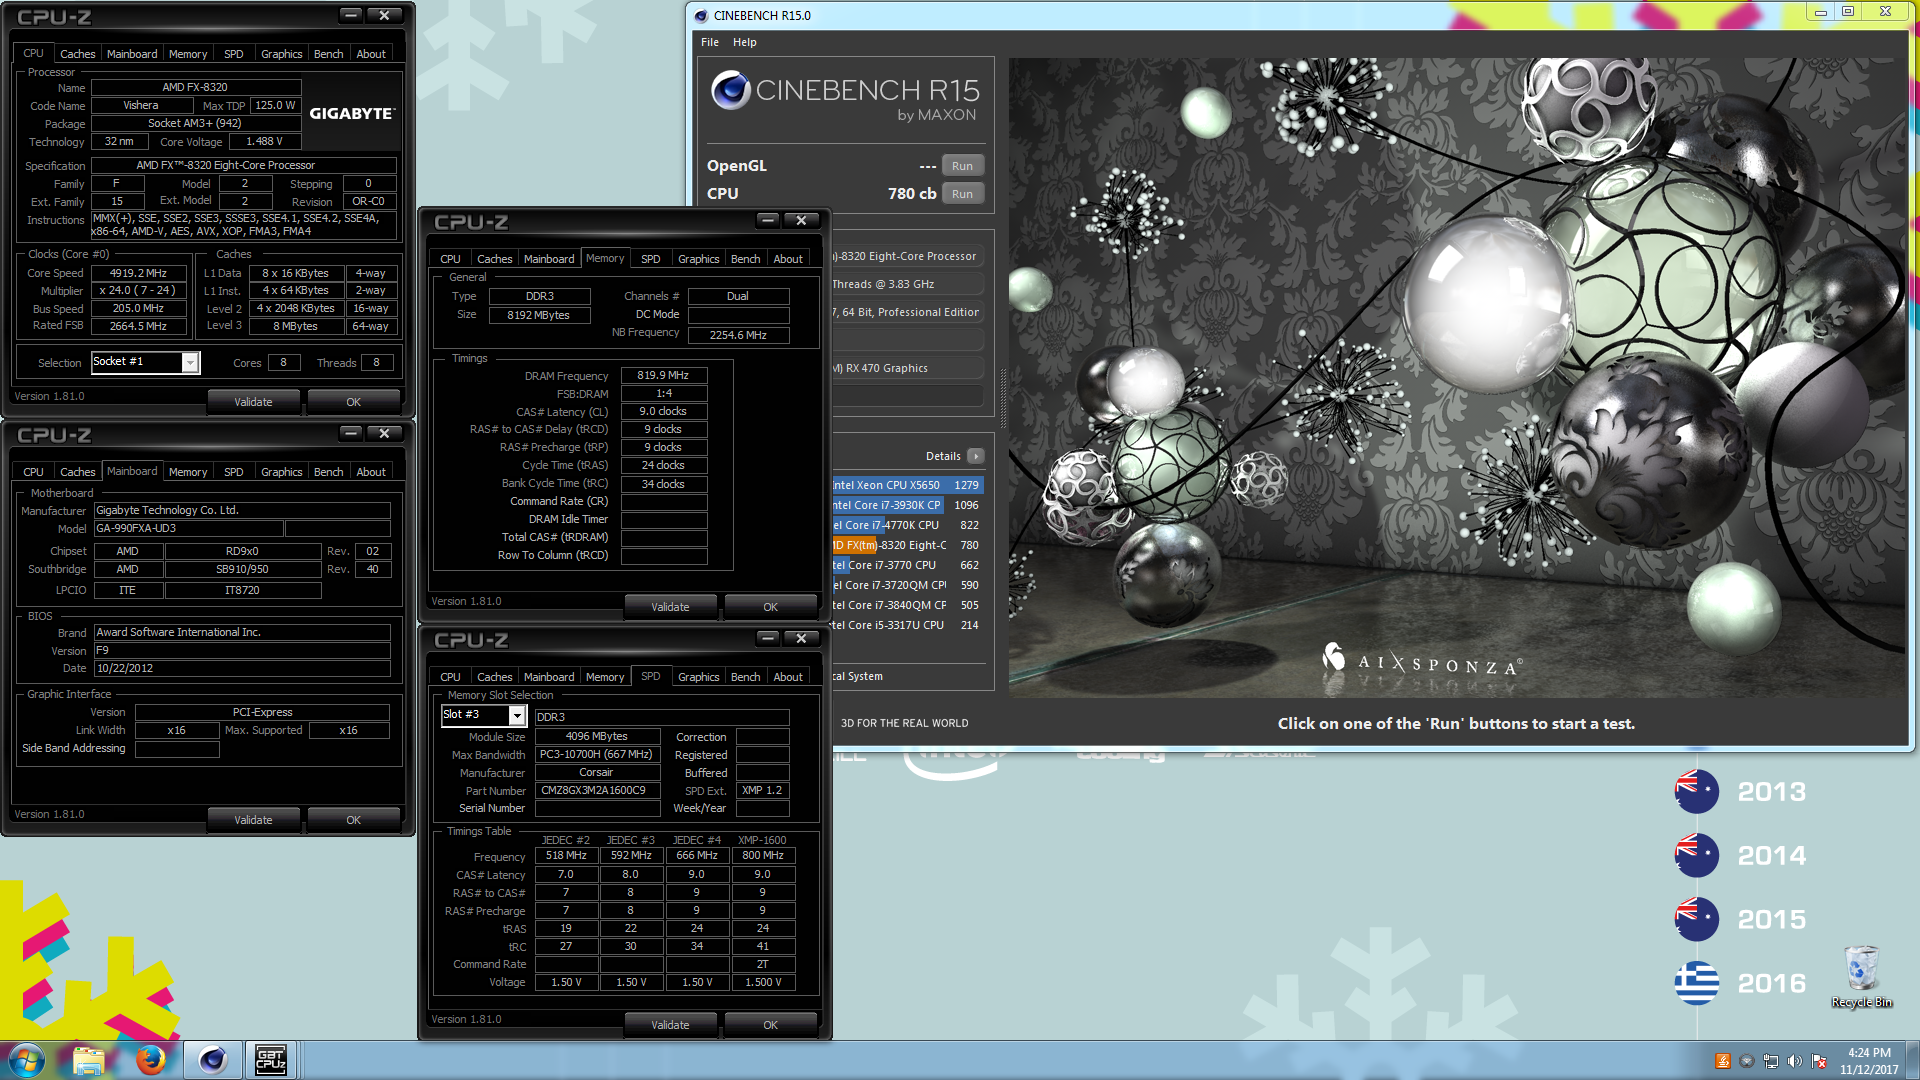Image resolution: width=1920 pixels, height=1080 pixels.
Task: Click OK in CPU-Z slot selection window
Action: point(770,1025)
